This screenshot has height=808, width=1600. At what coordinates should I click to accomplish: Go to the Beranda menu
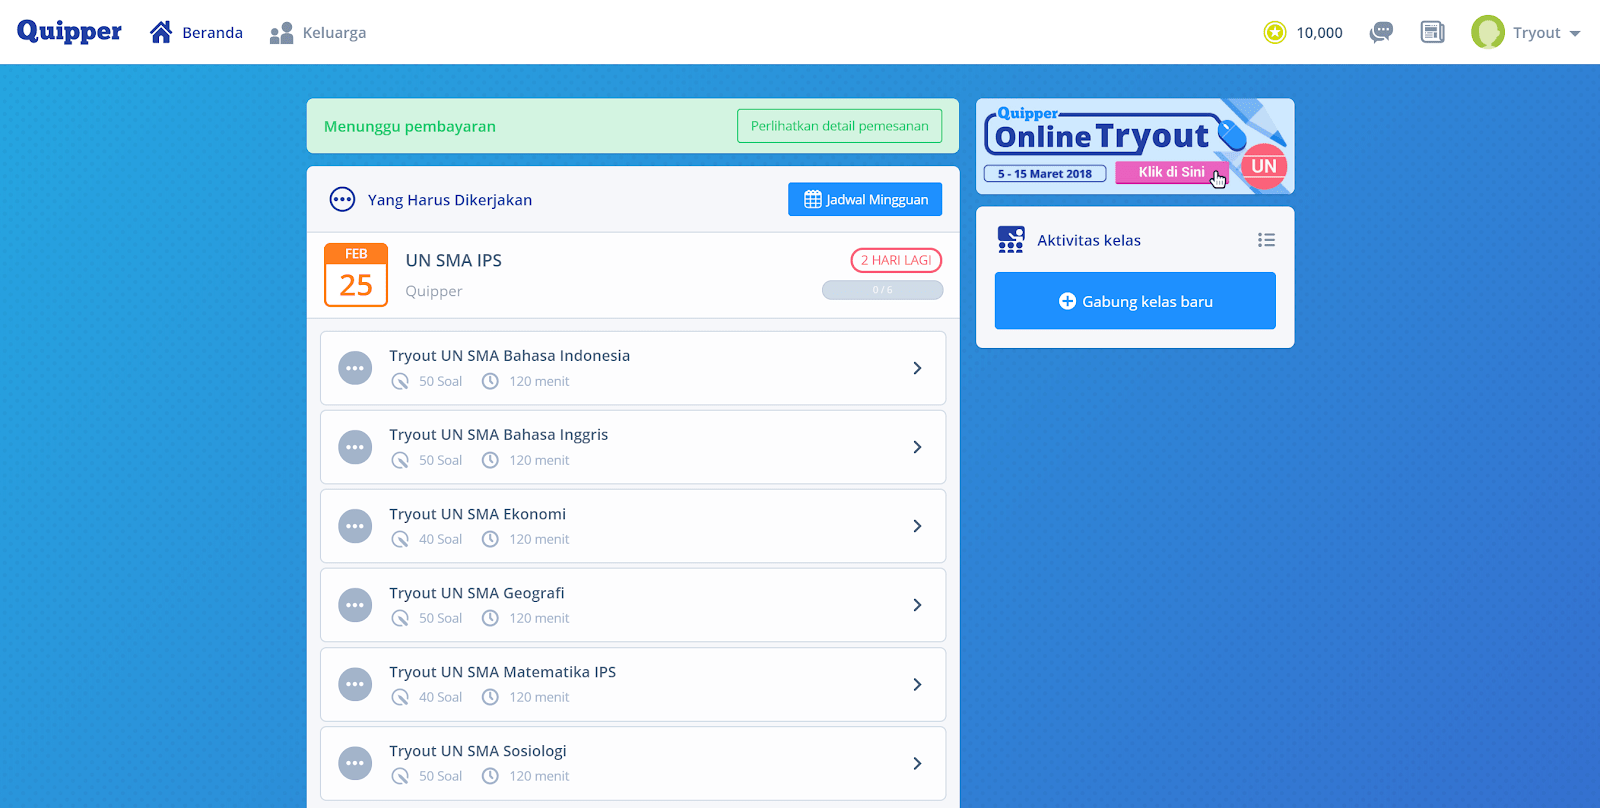tap(197, 33)
